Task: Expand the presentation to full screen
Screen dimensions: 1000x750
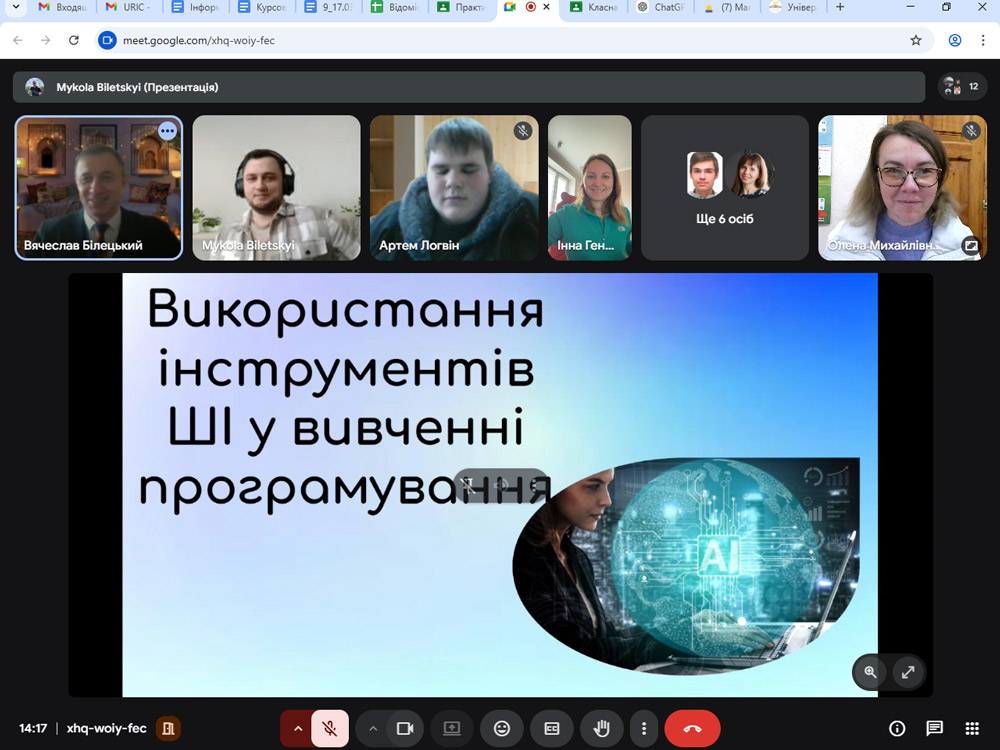Action: pos(908,673)
